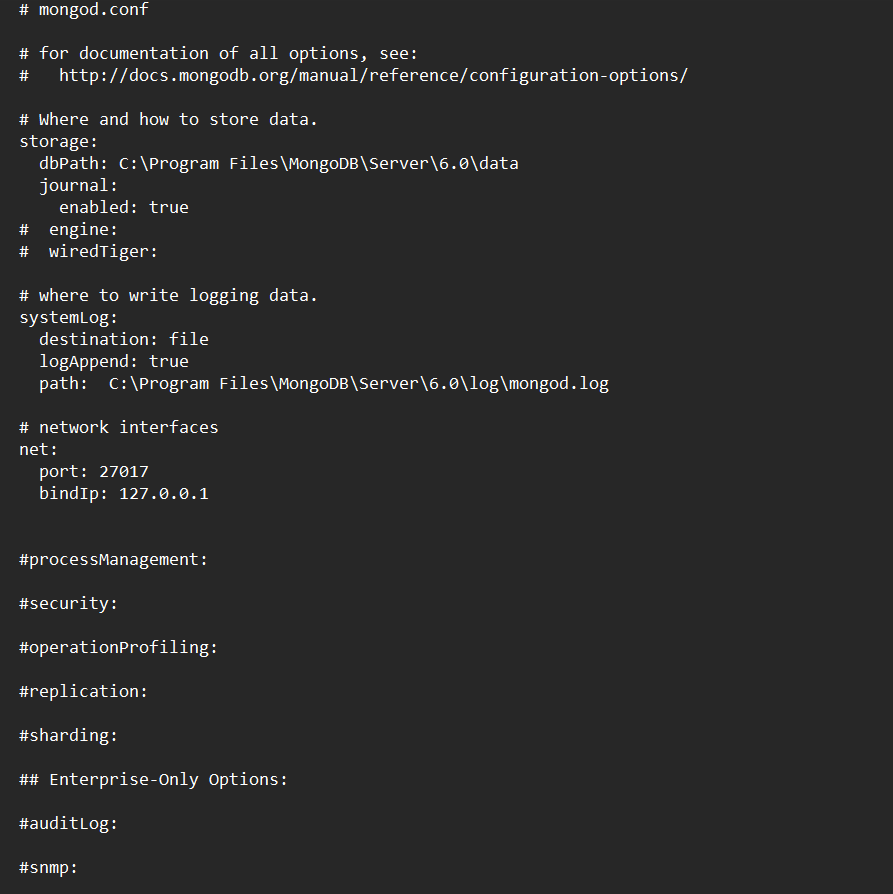Click the "journal:" key

(x=78, y=185)
